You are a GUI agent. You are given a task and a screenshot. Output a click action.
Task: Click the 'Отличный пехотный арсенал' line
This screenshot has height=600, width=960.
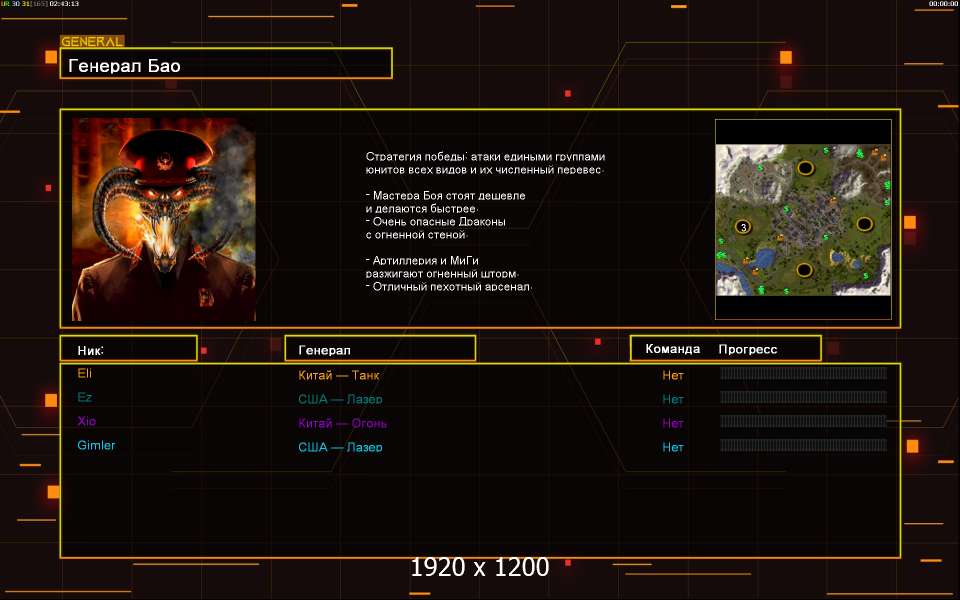click(x=449, y=286)
